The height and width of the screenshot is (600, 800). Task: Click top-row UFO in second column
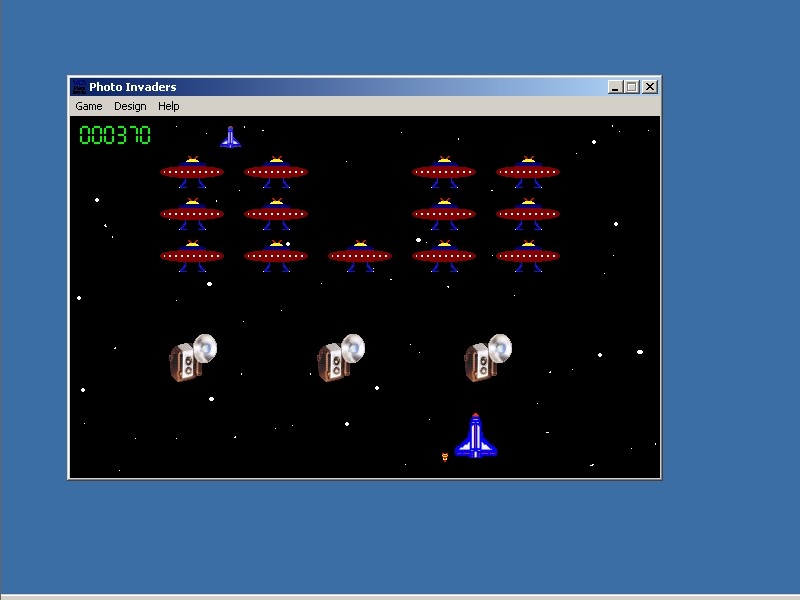point(276,172)
